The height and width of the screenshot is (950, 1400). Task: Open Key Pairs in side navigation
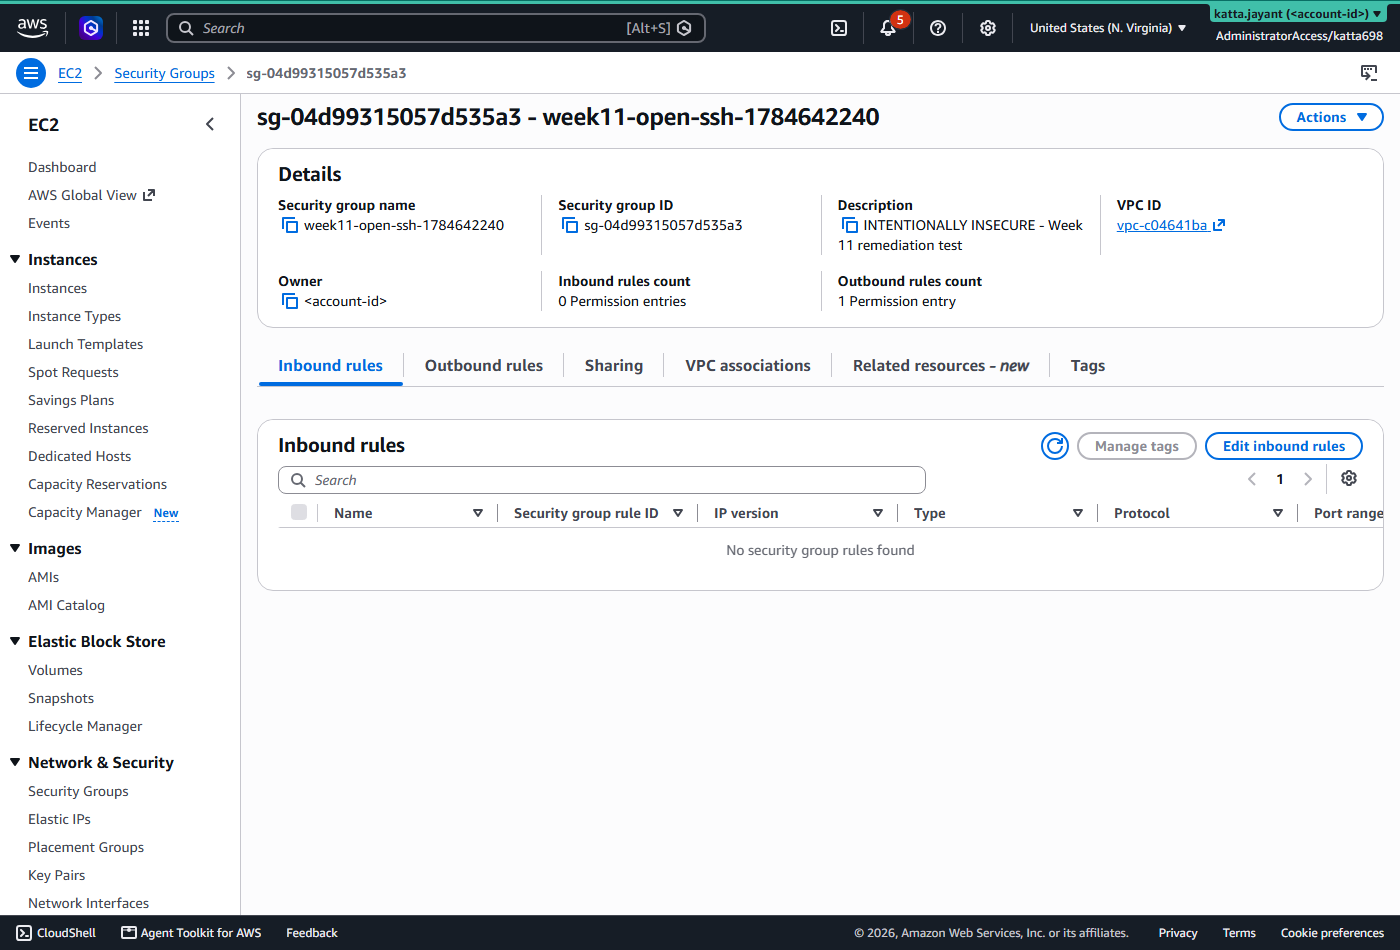click(x=57, y=875)
